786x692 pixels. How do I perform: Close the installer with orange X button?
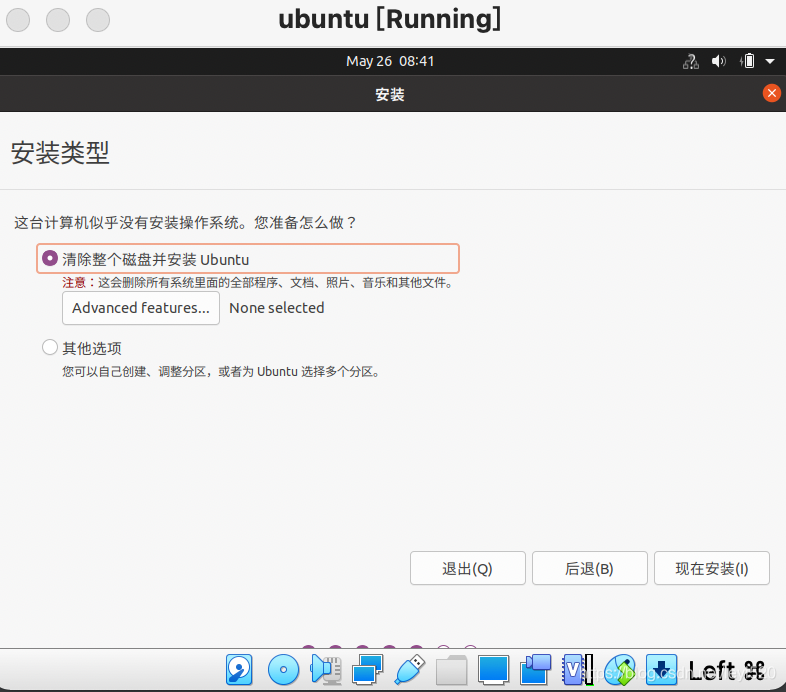(x=771, y=93)
